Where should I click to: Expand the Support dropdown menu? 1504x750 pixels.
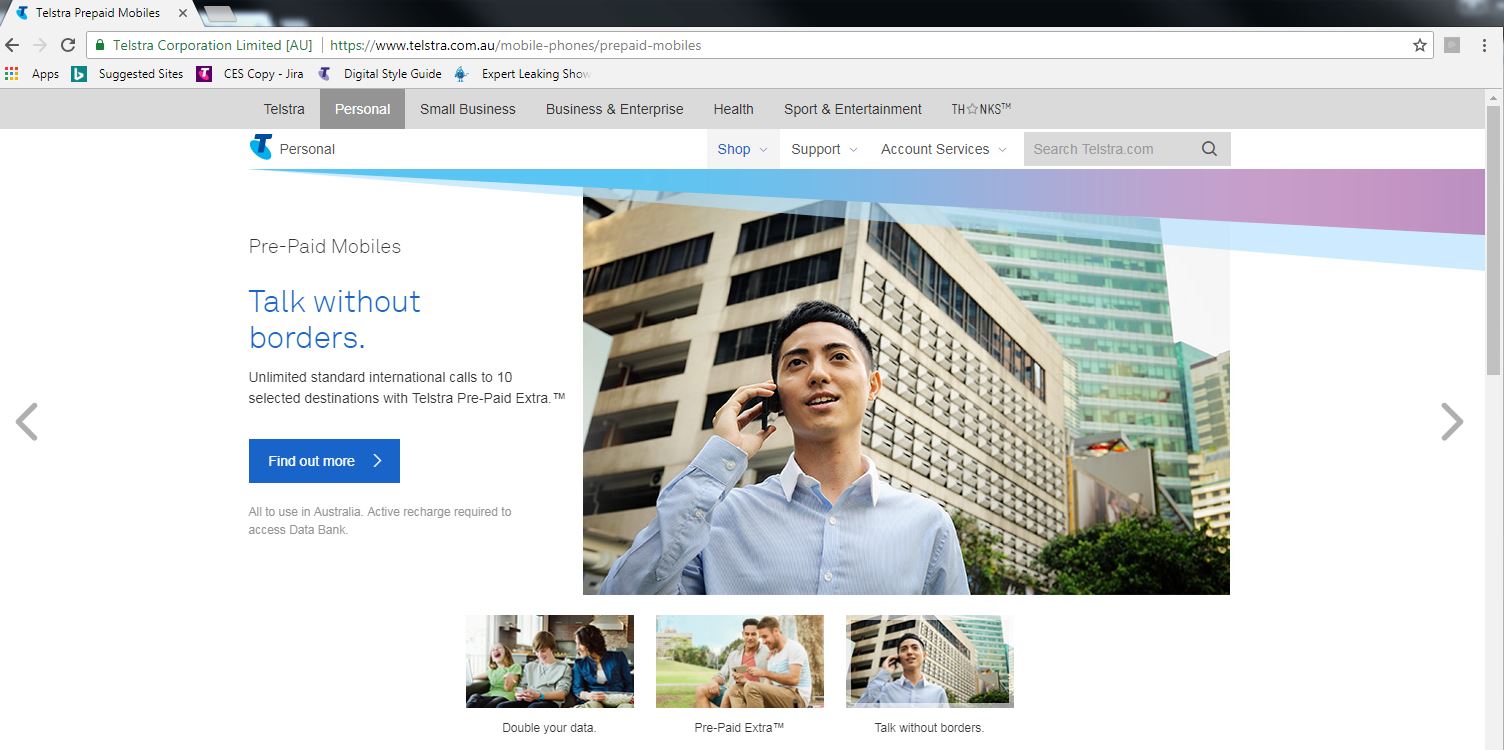point(824,149)
